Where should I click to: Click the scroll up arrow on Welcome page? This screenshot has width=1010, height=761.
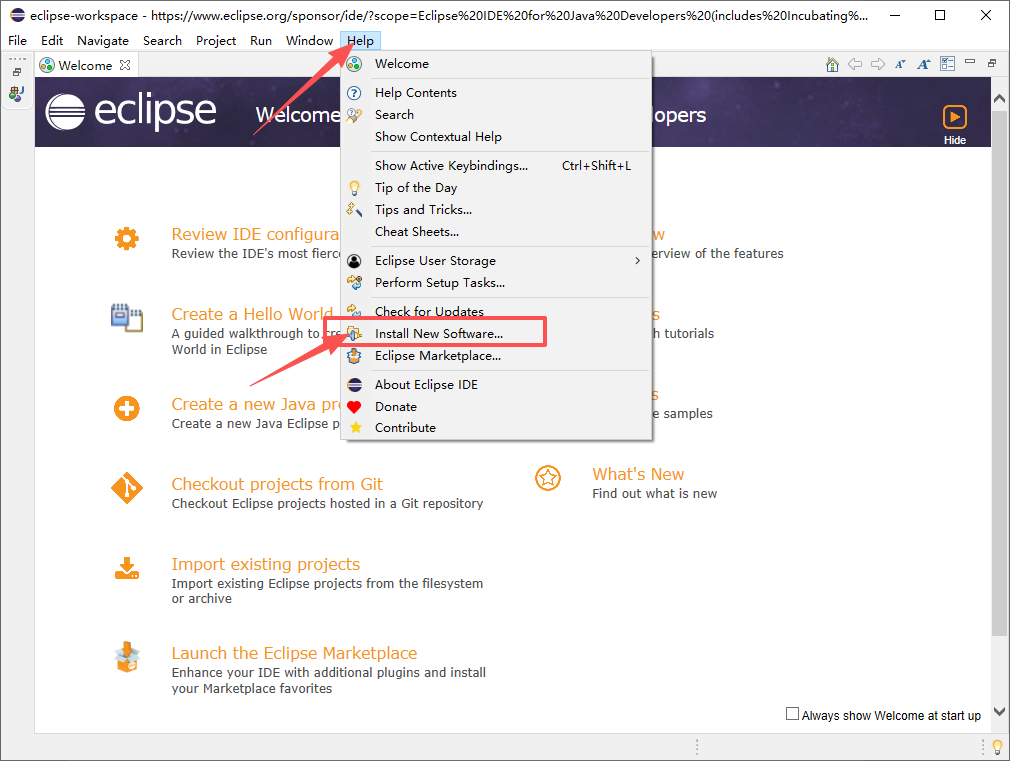[x=999, y=99]
